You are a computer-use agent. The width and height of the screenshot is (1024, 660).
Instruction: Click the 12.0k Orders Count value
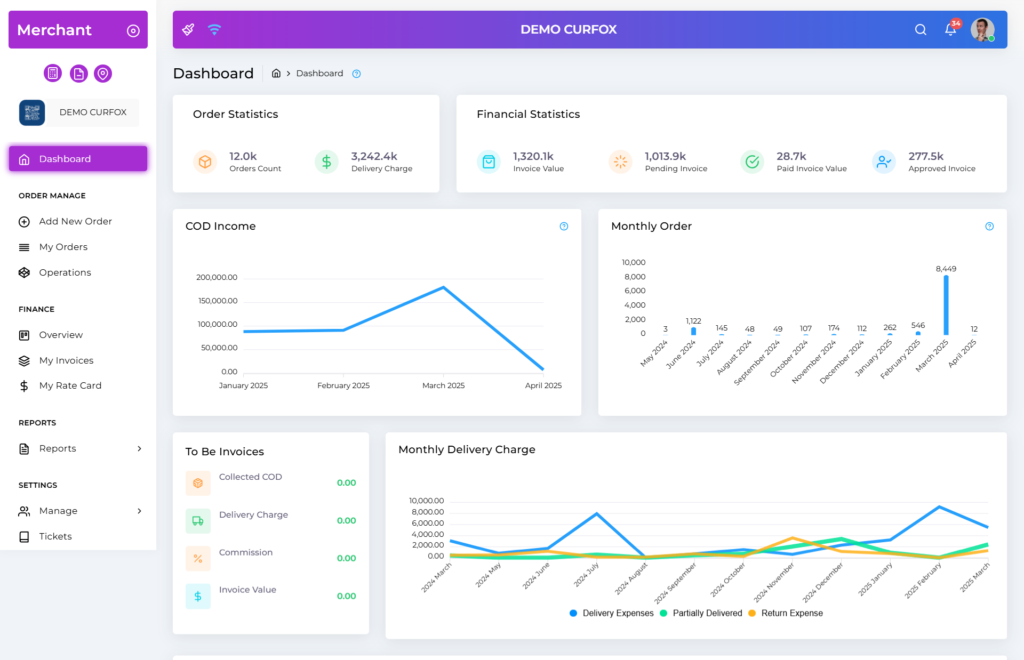pos(243,156)
